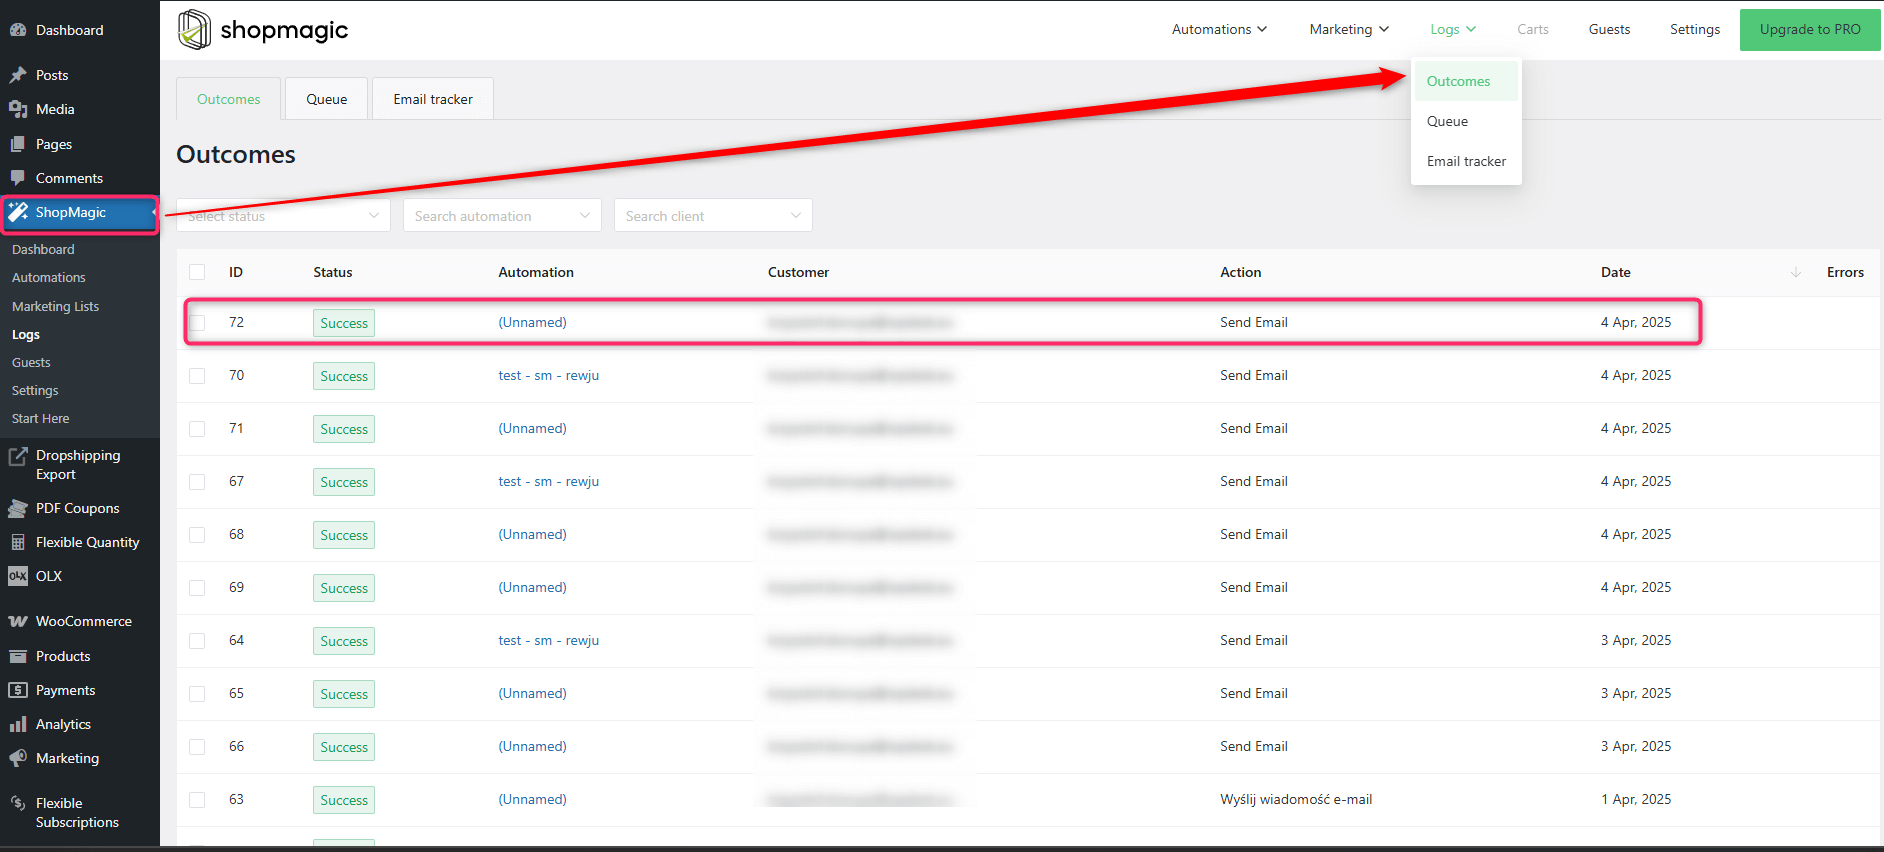Open the Automations top menu
1884x852 pixels.
click(1218, 29)
